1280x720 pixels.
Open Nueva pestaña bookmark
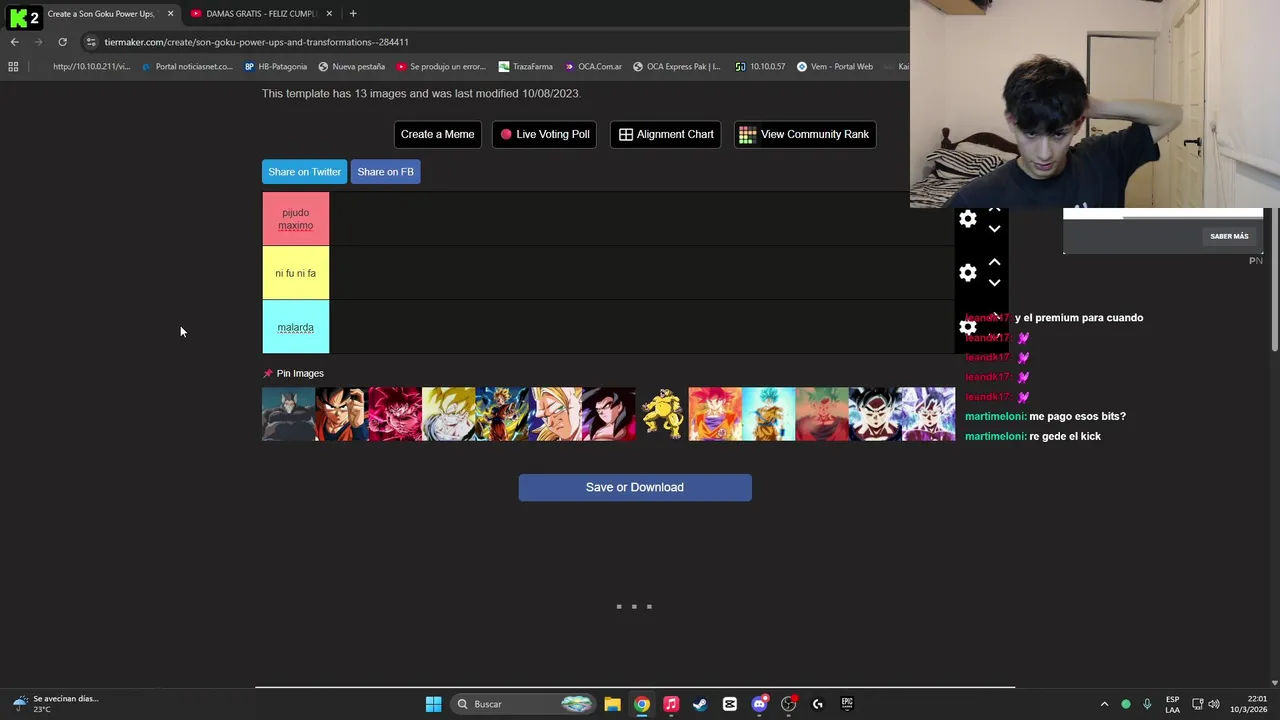(351, 67)
